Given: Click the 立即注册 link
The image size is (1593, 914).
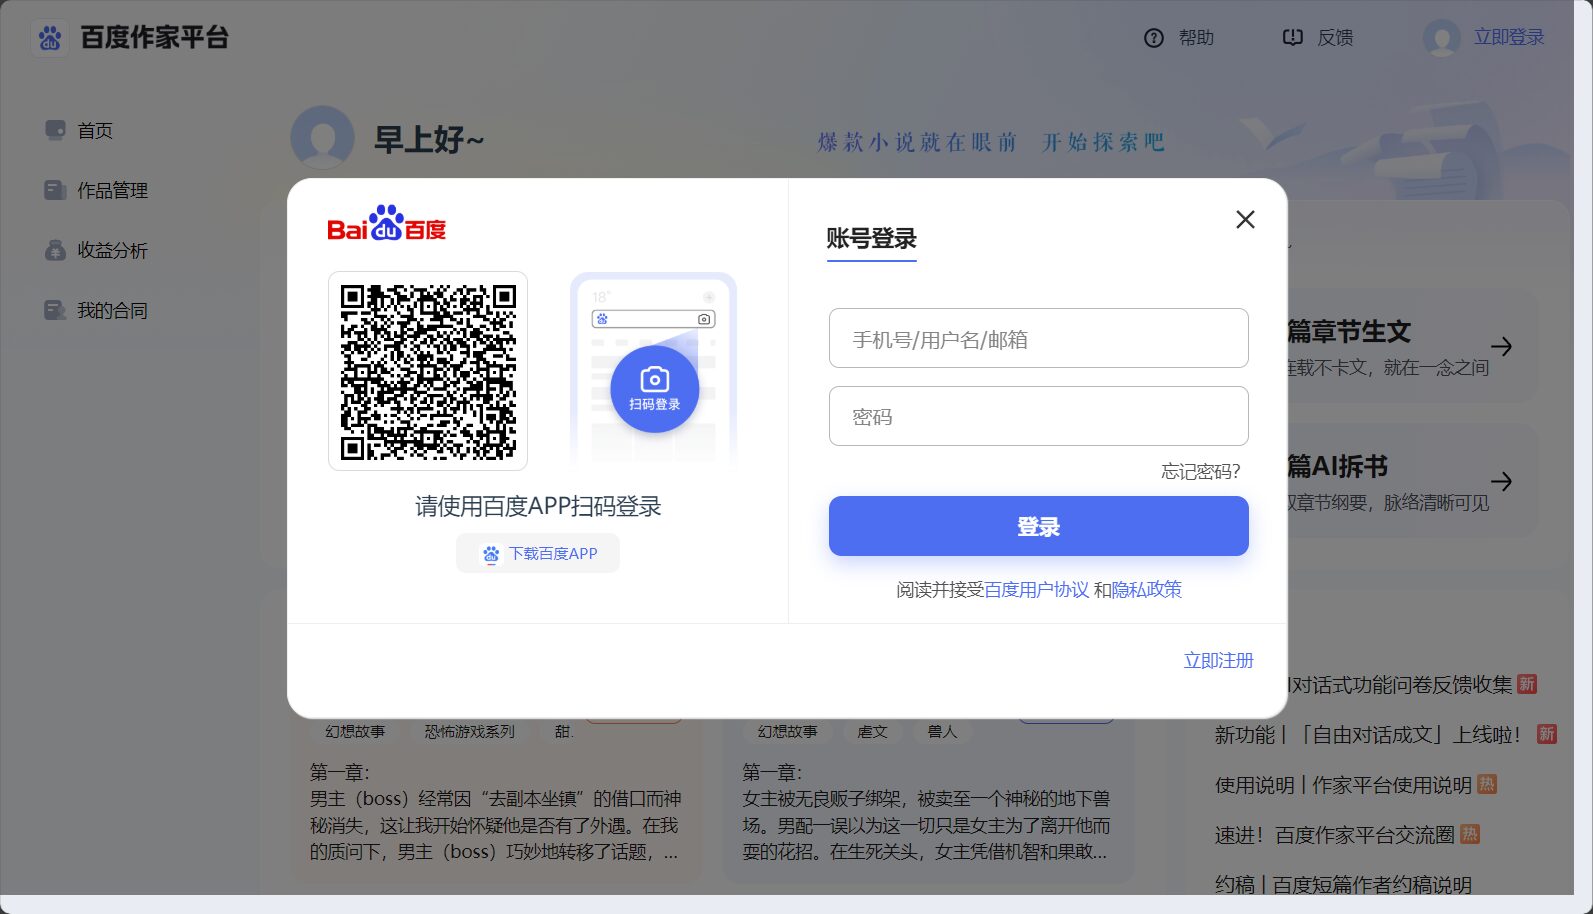Looking at the screenshot, I should [1218, 661].
